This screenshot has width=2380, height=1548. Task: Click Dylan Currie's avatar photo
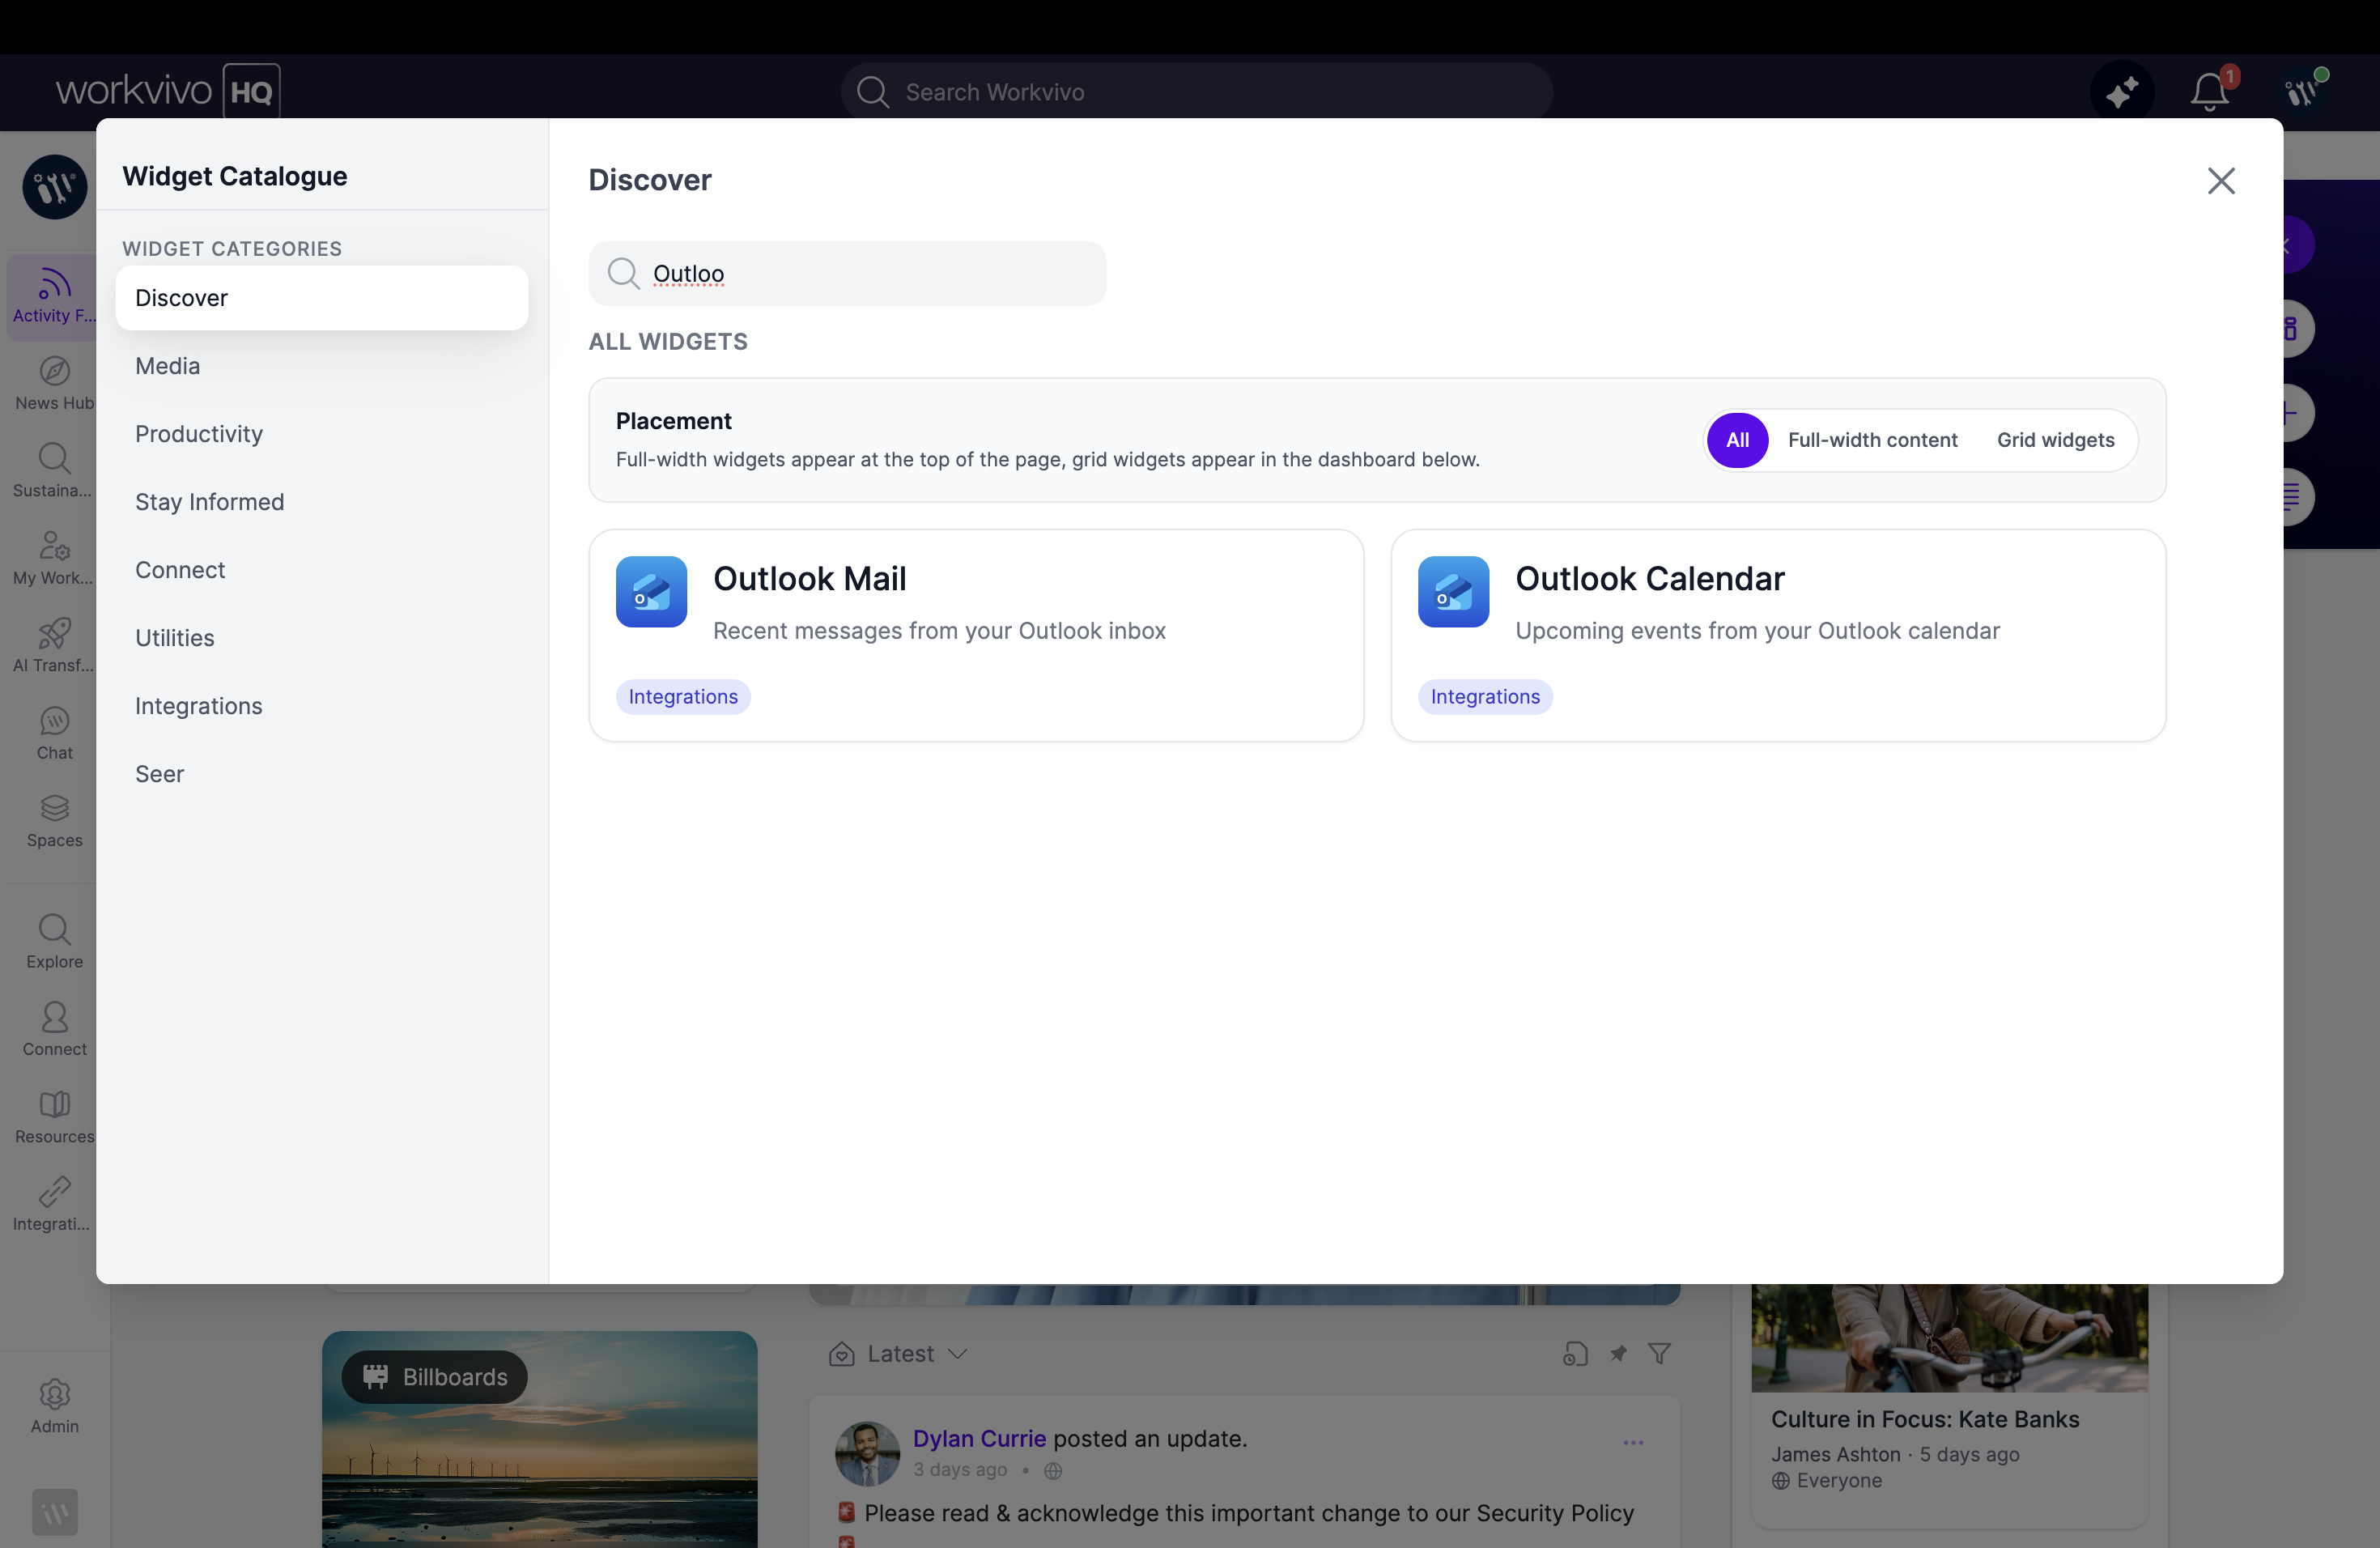pyautogui.click(x=867, y=1454)
